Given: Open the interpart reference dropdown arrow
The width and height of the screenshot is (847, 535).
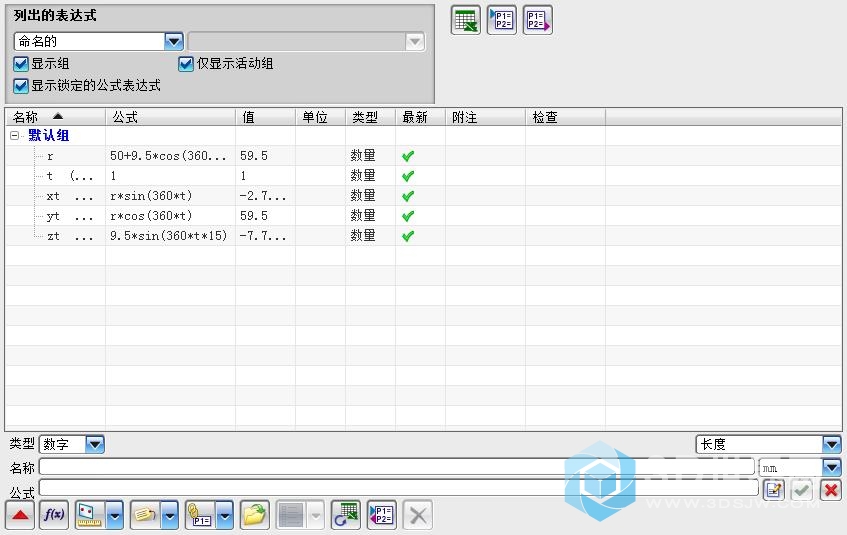Looking at the screenshot, I should click(225, 515).
